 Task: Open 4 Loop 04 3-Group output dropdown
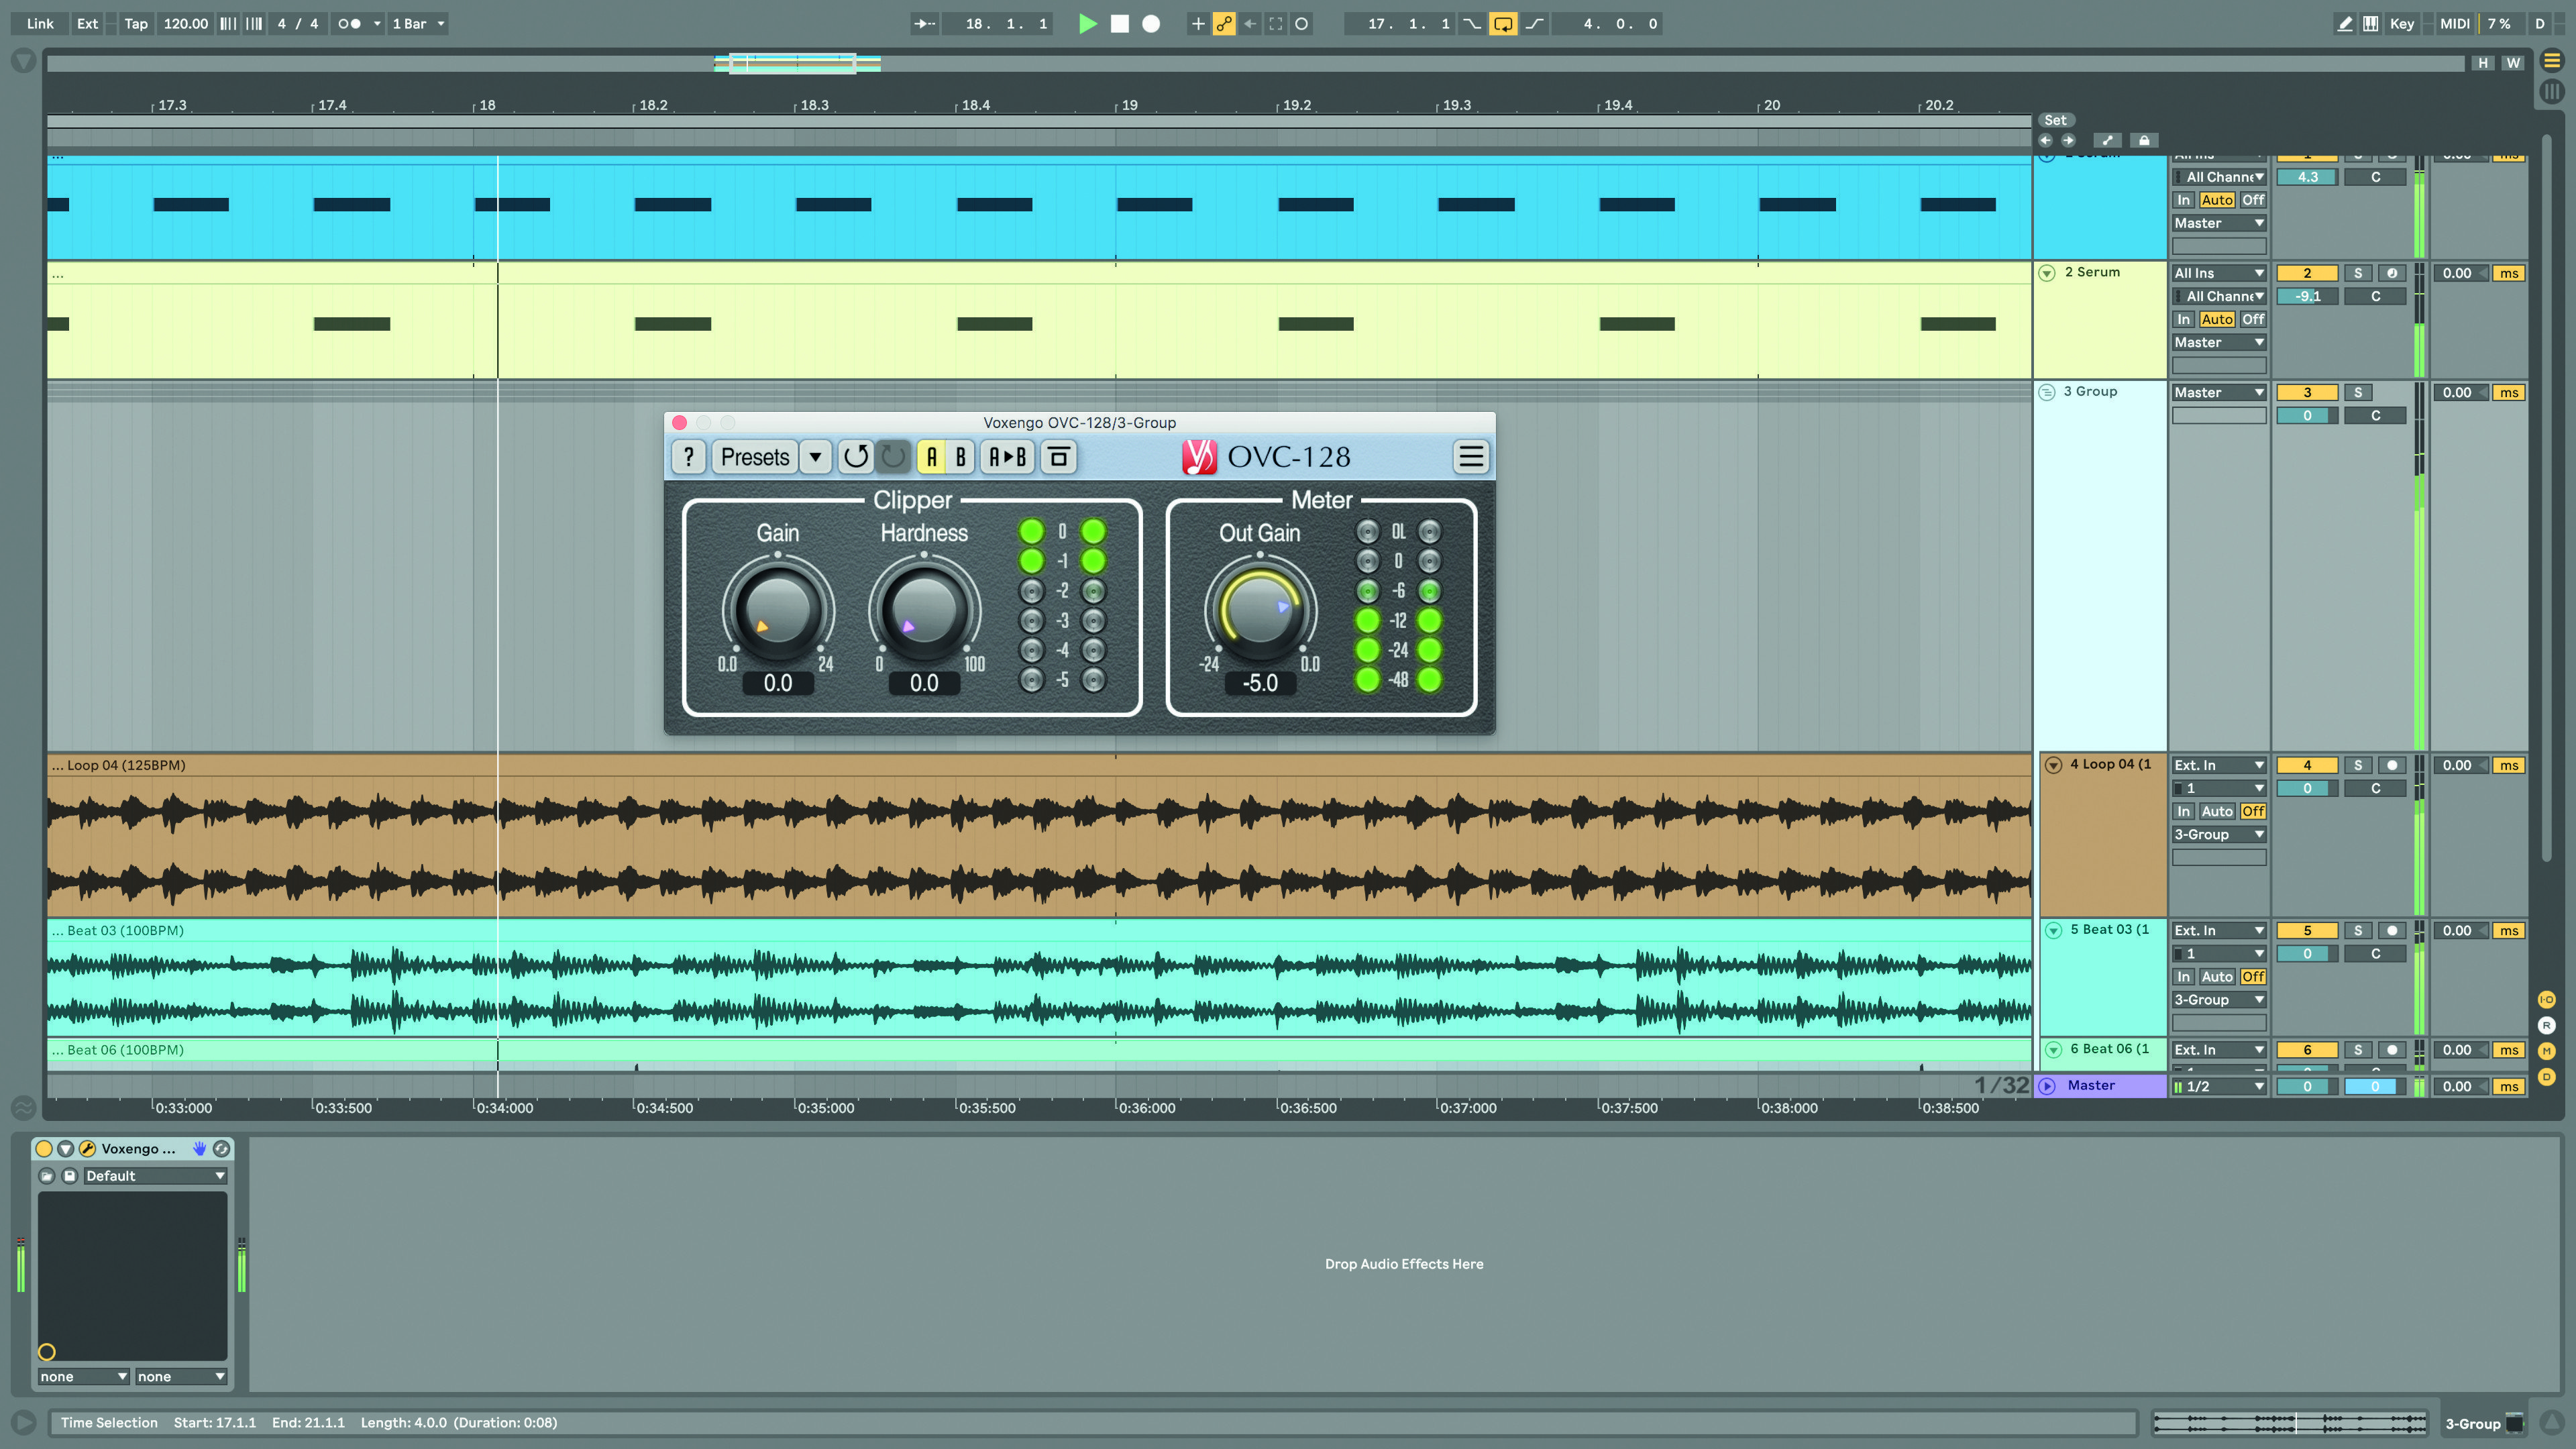point(2218,834)
